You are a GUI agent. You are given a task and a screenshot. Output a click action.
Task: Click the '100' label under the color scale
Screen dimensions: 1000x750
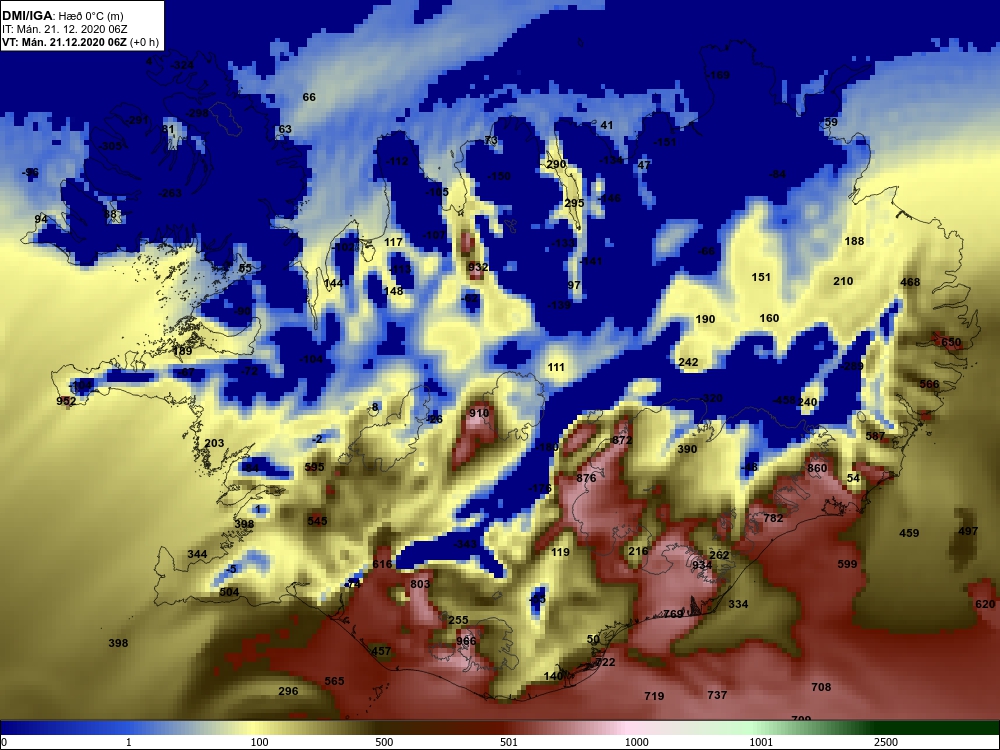click(259, 742)
